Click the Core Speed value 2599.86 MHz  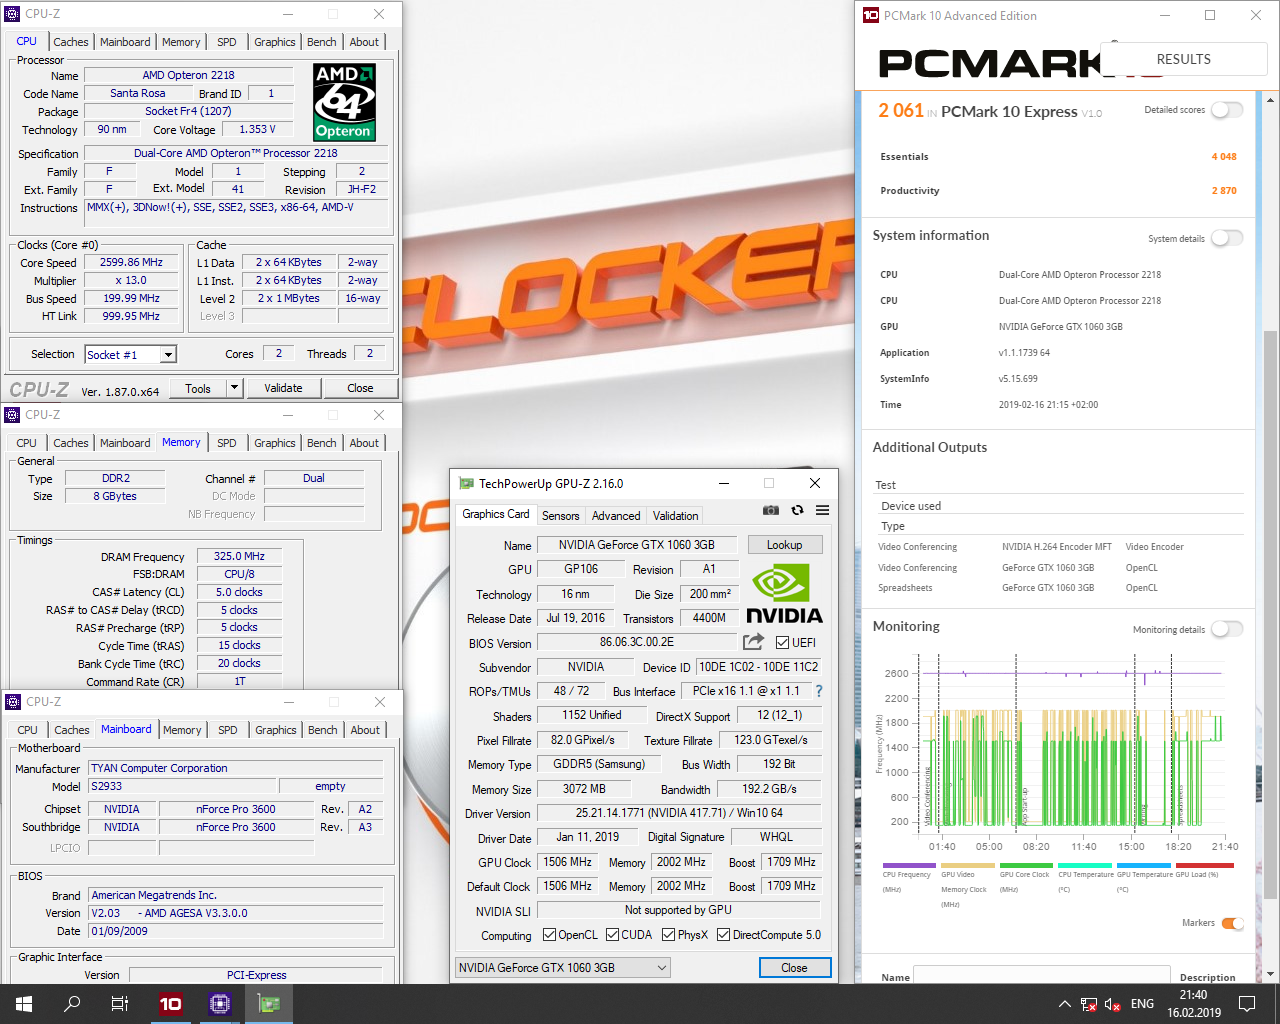131,262
